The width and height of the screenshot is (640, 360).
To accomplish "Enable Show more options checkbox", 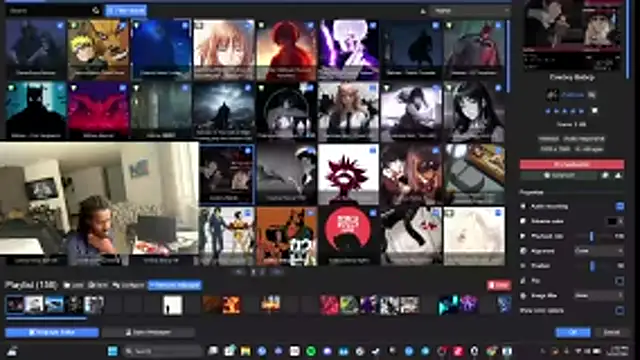I will (x=620, y=311).
